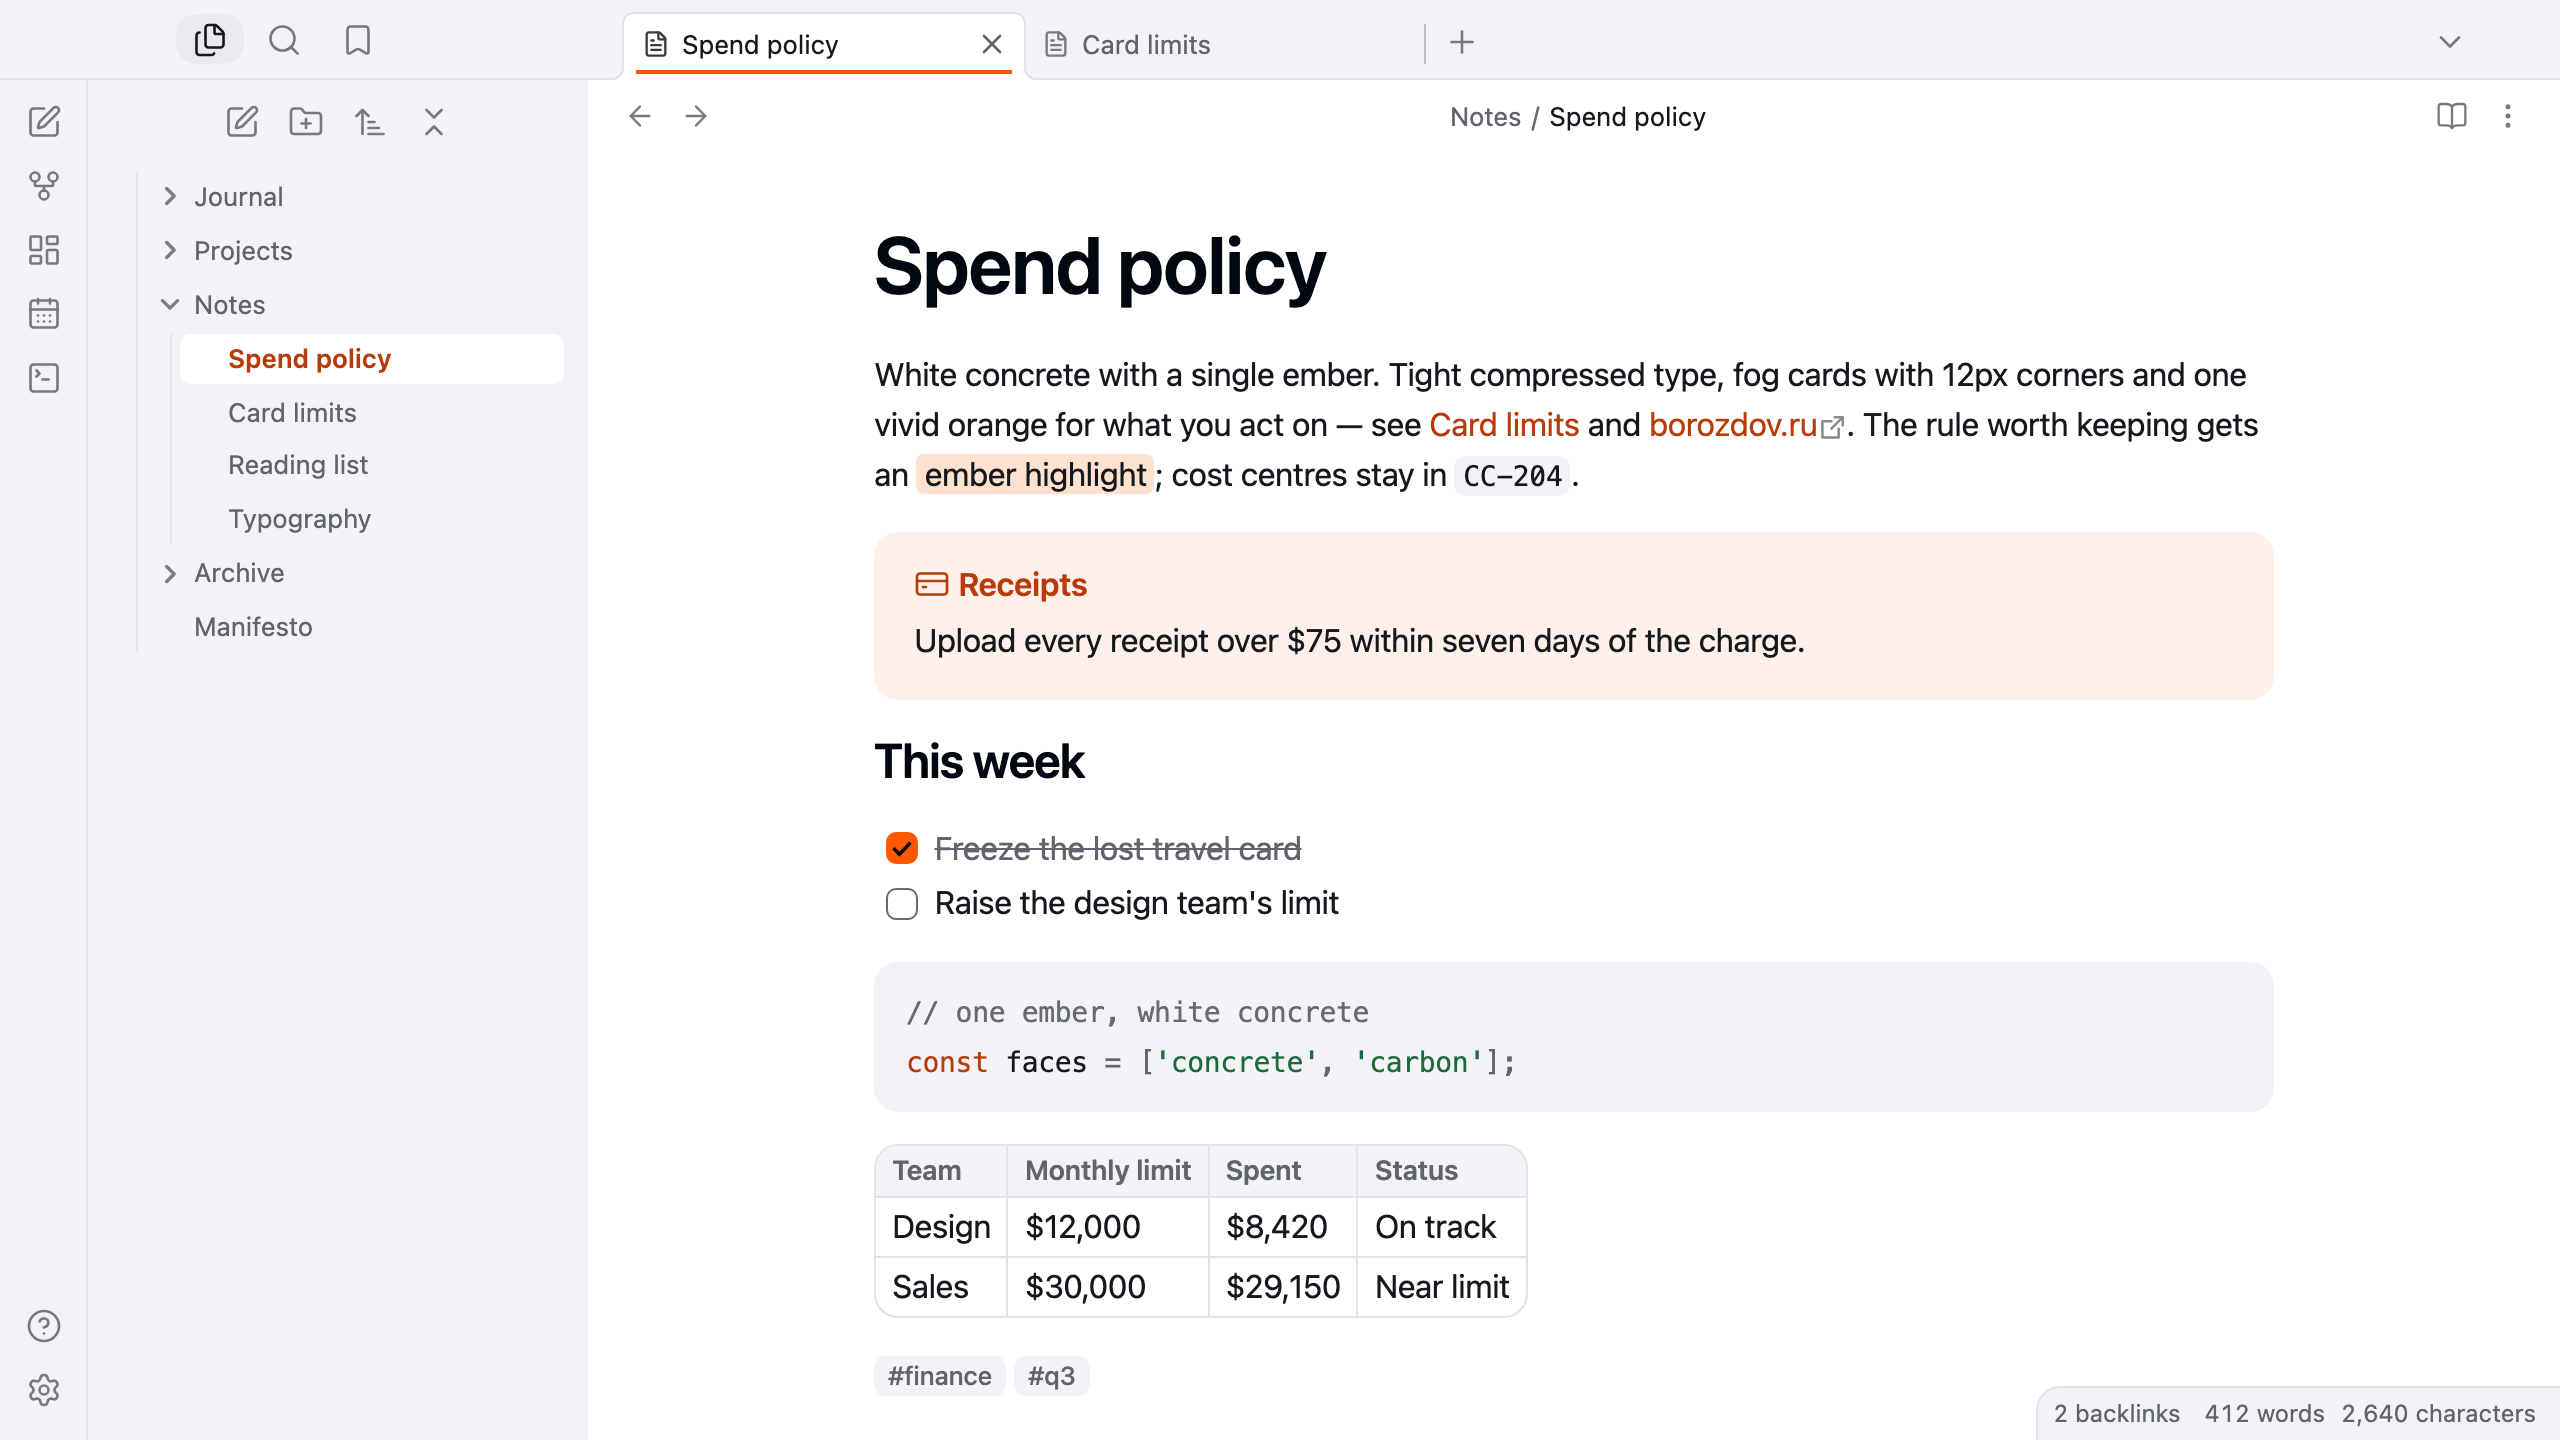Click the Sales "Near limit" table cell
2560x1440 pixels.
1442,1287
